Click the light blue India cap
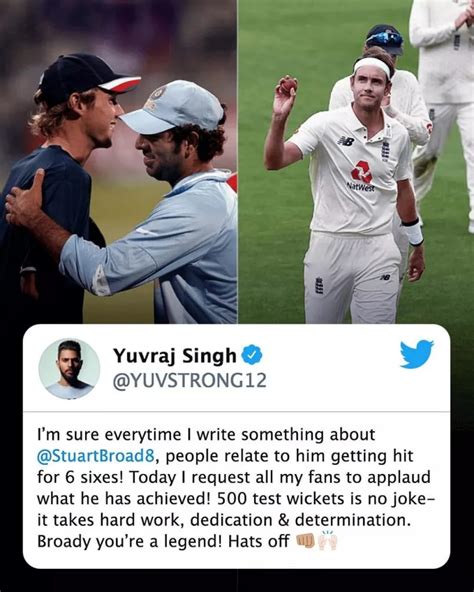 (x=172, y=107)
